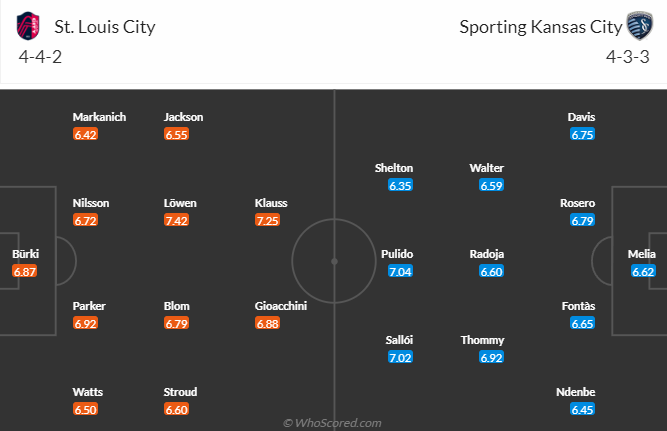Click the Sporting Kansas City crest logo
Viewport: 667px width, 431px height.
click(640, 26)
